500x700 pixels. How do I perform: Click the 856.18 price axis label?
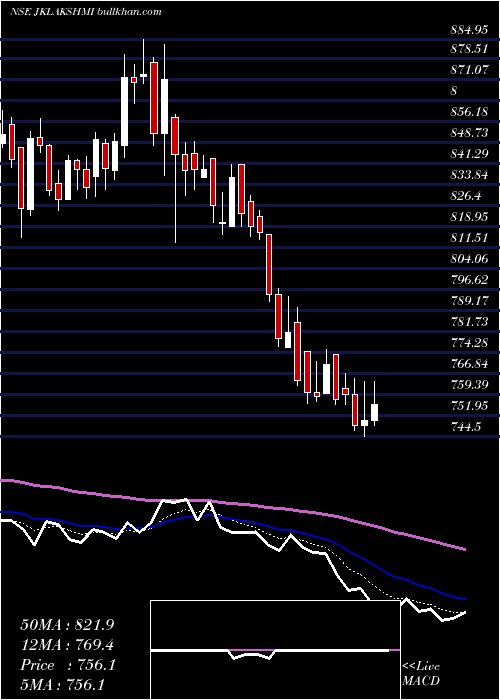point(469,112)
